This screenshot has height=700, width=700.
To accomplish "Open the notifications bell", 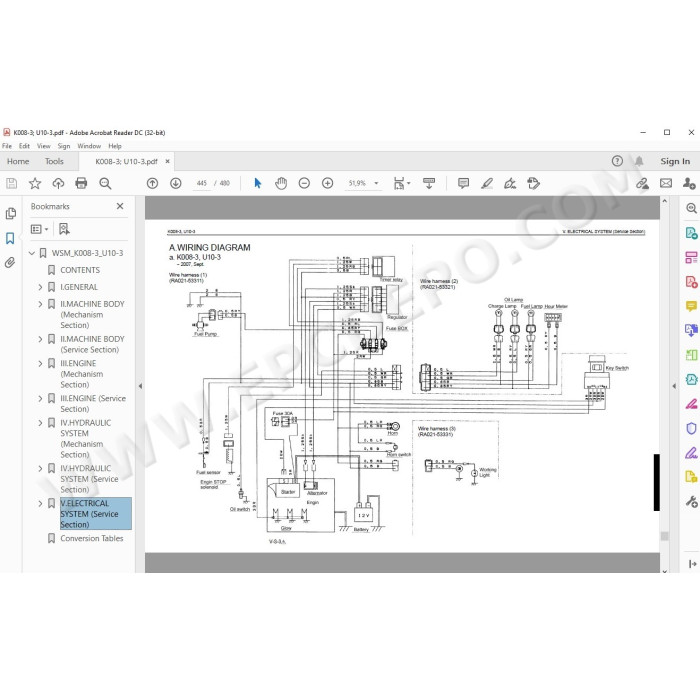I will (x=639, y=161).
